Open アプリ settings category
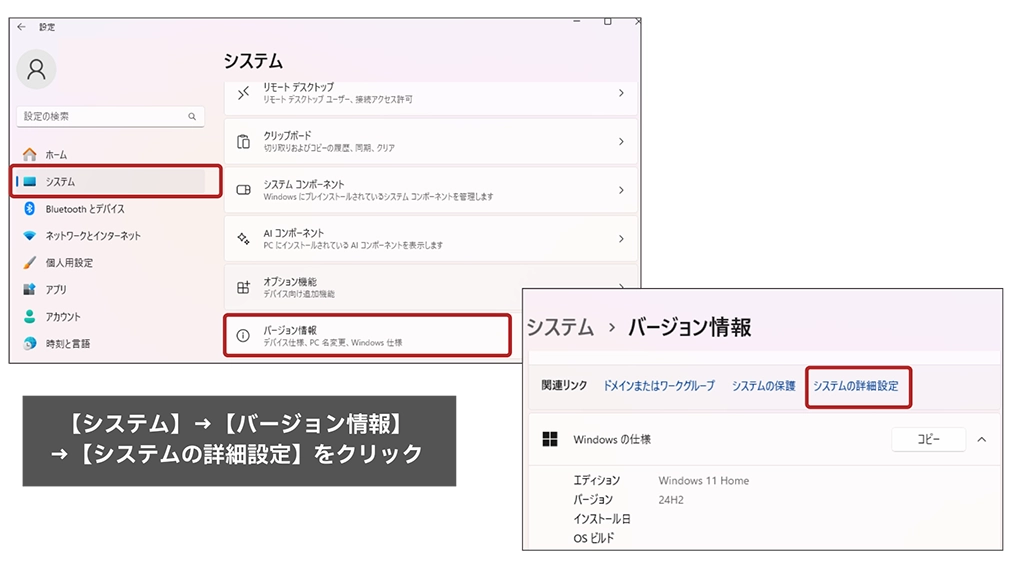 click(x=56, y=290)
